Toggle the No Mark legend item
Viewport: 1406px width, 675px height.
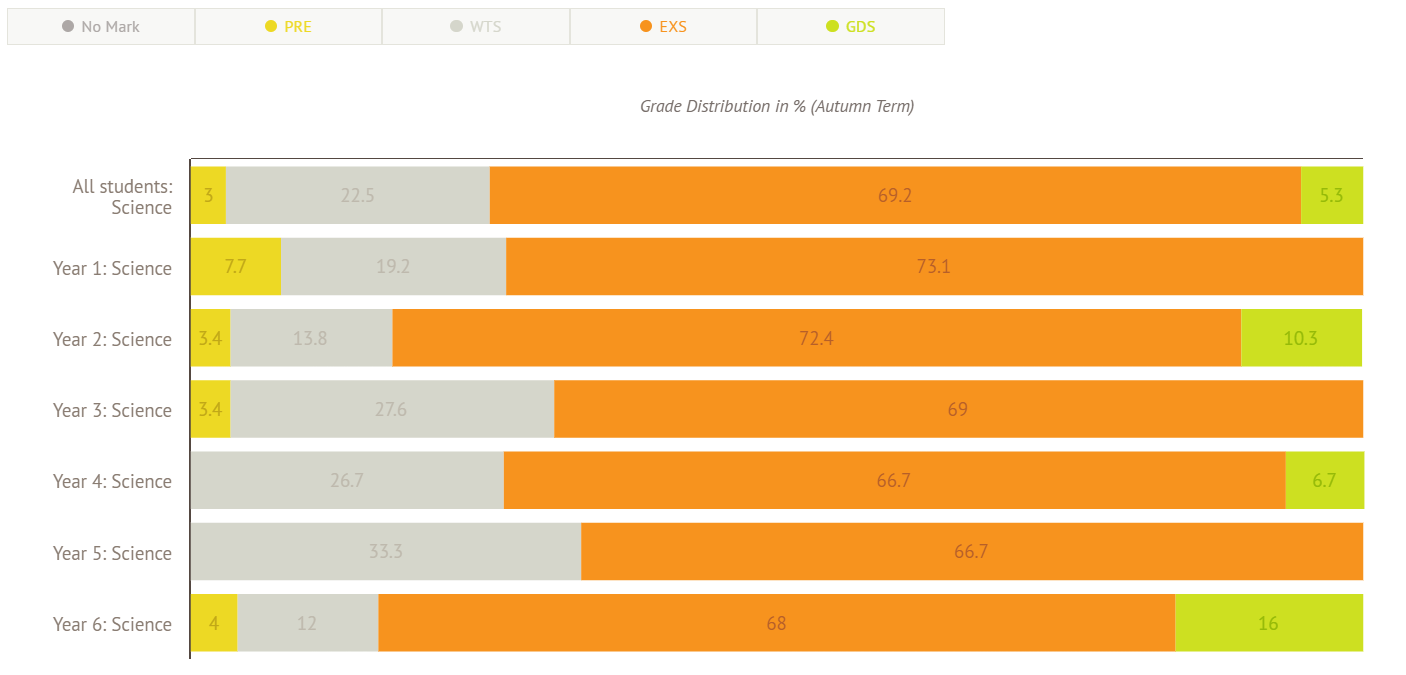pos(101,27)
